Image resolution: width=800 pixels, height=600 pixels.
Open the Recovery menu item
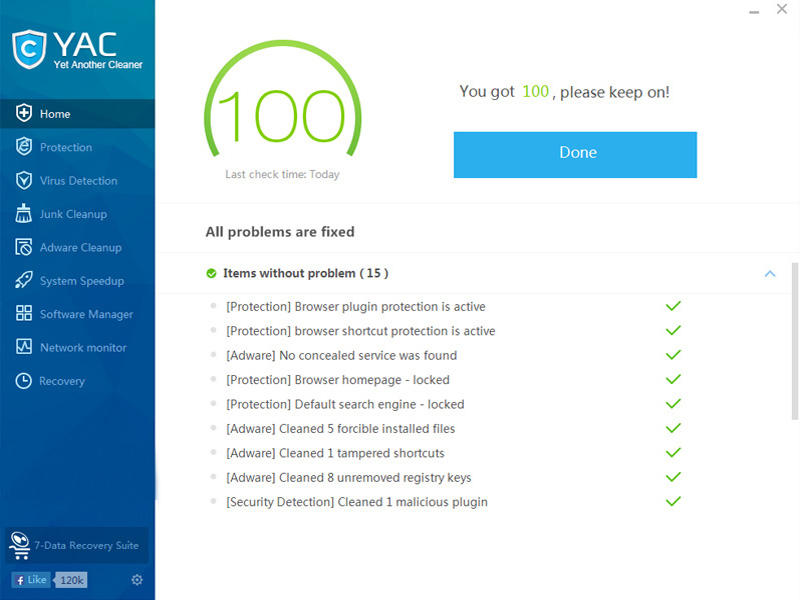pyautogui.click(x=61, y=381)
